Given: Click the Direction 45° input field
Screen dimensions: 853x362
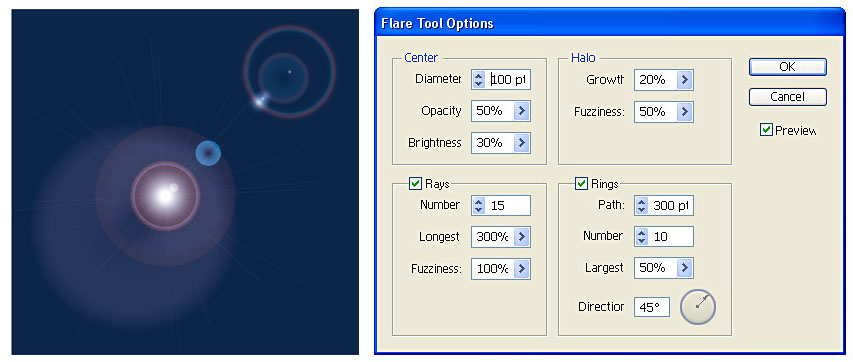Looking at the screenshot, I should pos(652,307).
